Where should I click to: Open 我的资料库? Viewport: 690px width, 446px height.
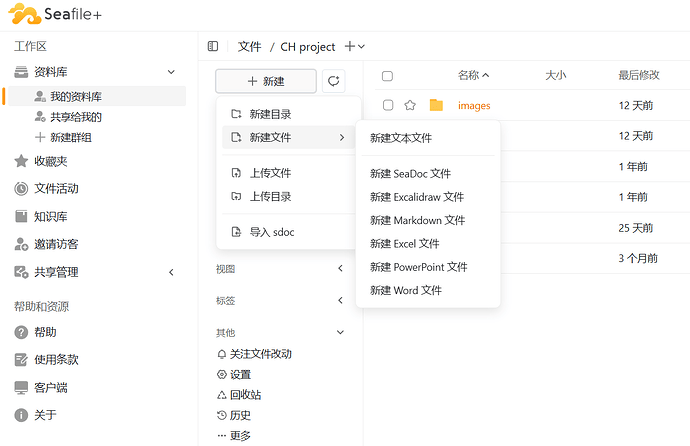click(97, 96)
